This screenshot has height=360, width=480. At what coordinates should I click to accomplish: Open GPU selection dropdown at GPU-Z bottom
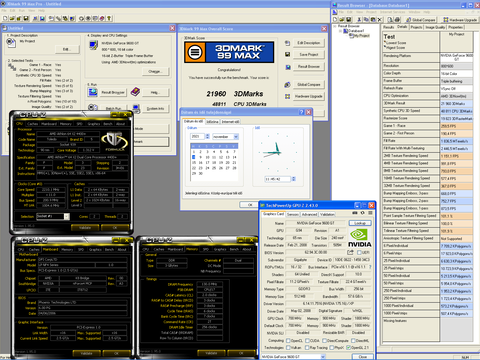coord(323,357)
